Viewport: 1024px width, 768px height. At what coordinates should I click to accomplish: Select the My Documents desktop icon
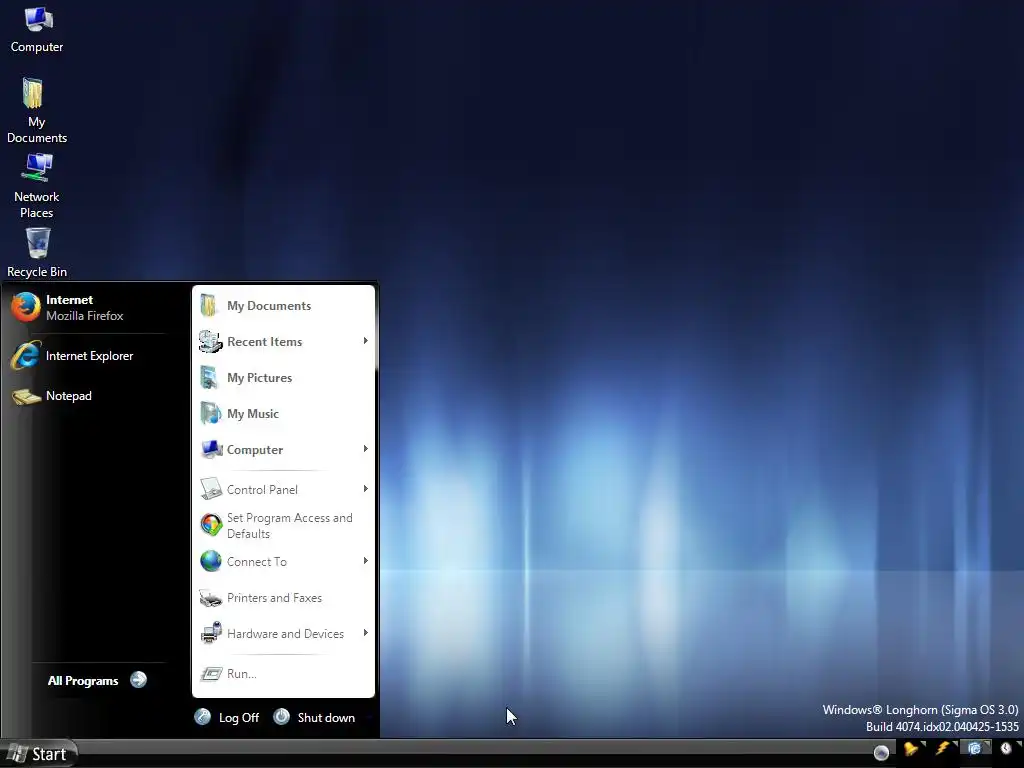click(x=37, y=110)
